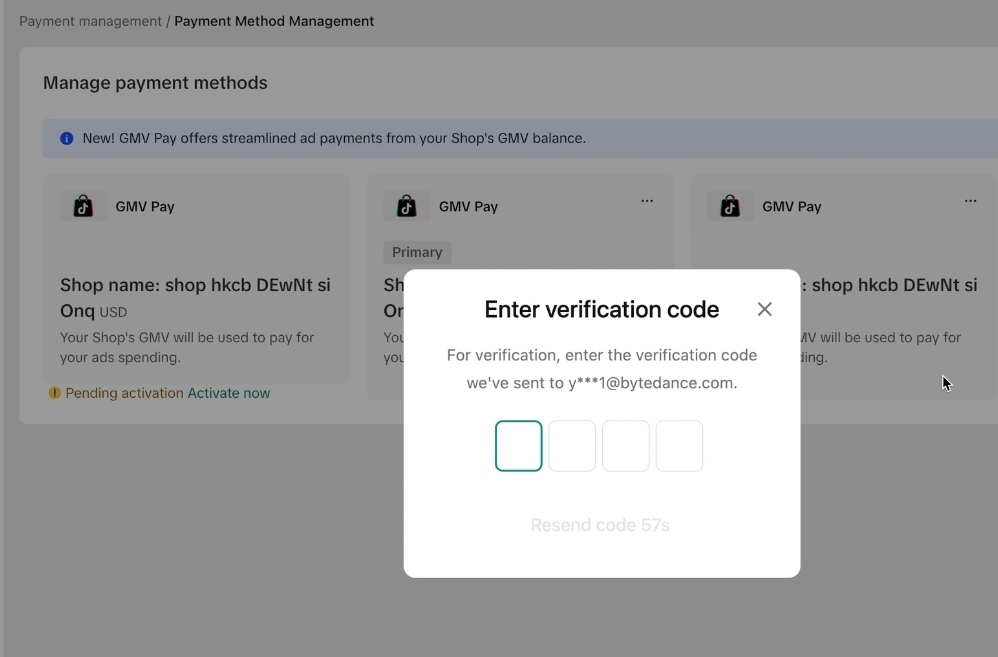This screenshot has width=998, height=657.
Task: Click the info icon in the GMV Pay banner
Action: coord(67,139)
